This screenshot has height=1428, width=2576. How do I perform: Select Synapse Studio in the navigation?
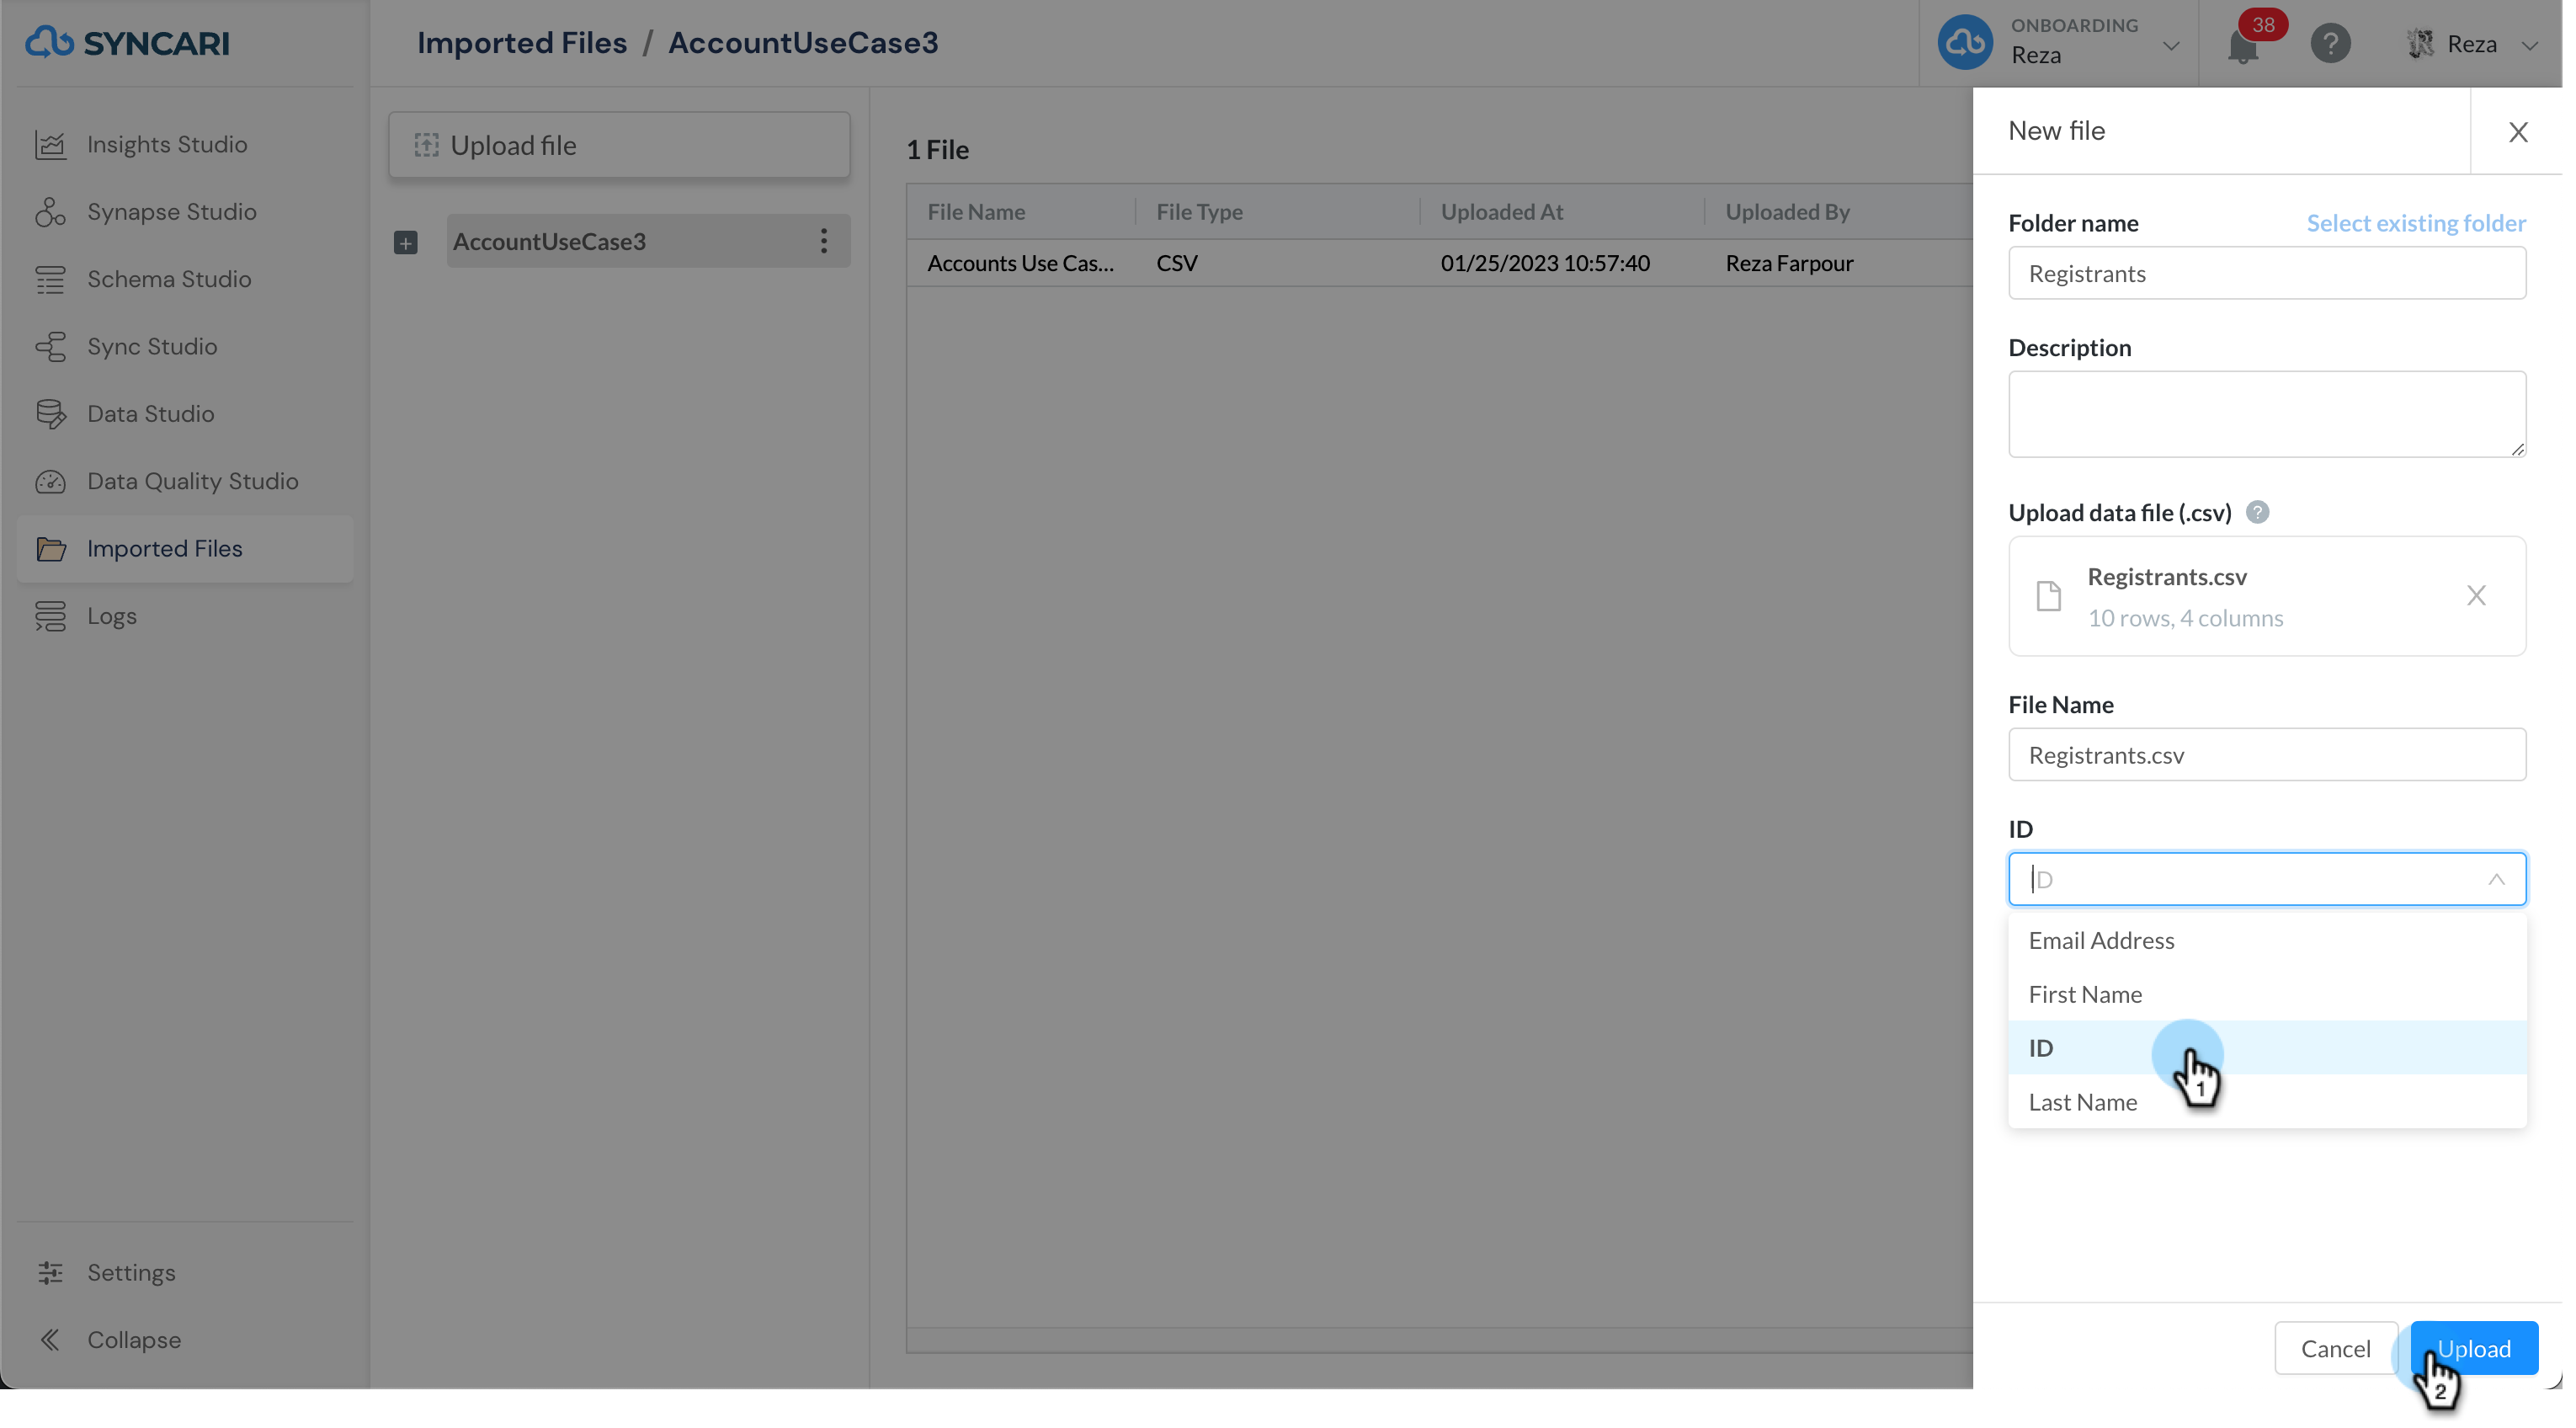[172, 211]
